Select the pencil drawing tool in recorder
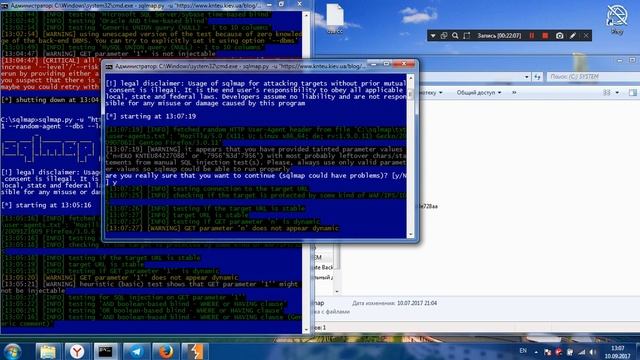640x360 pixels. tap(573, 36)
